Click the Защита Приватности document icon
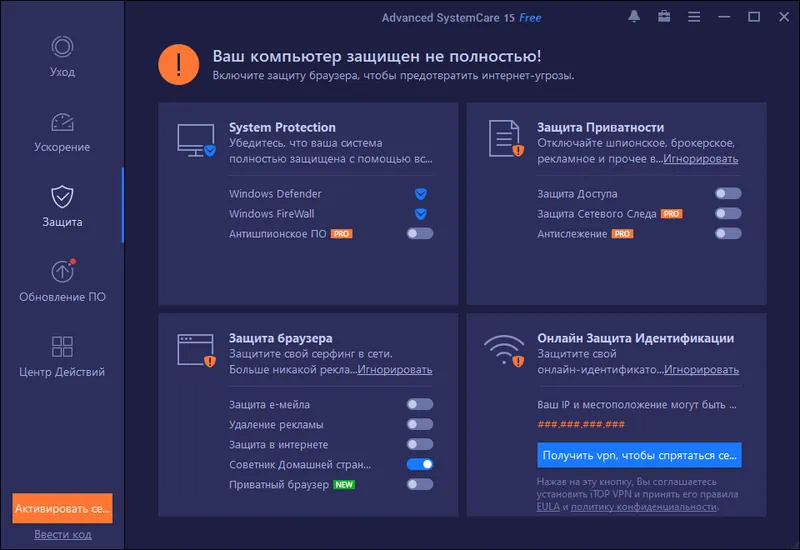 click(506, 139)
